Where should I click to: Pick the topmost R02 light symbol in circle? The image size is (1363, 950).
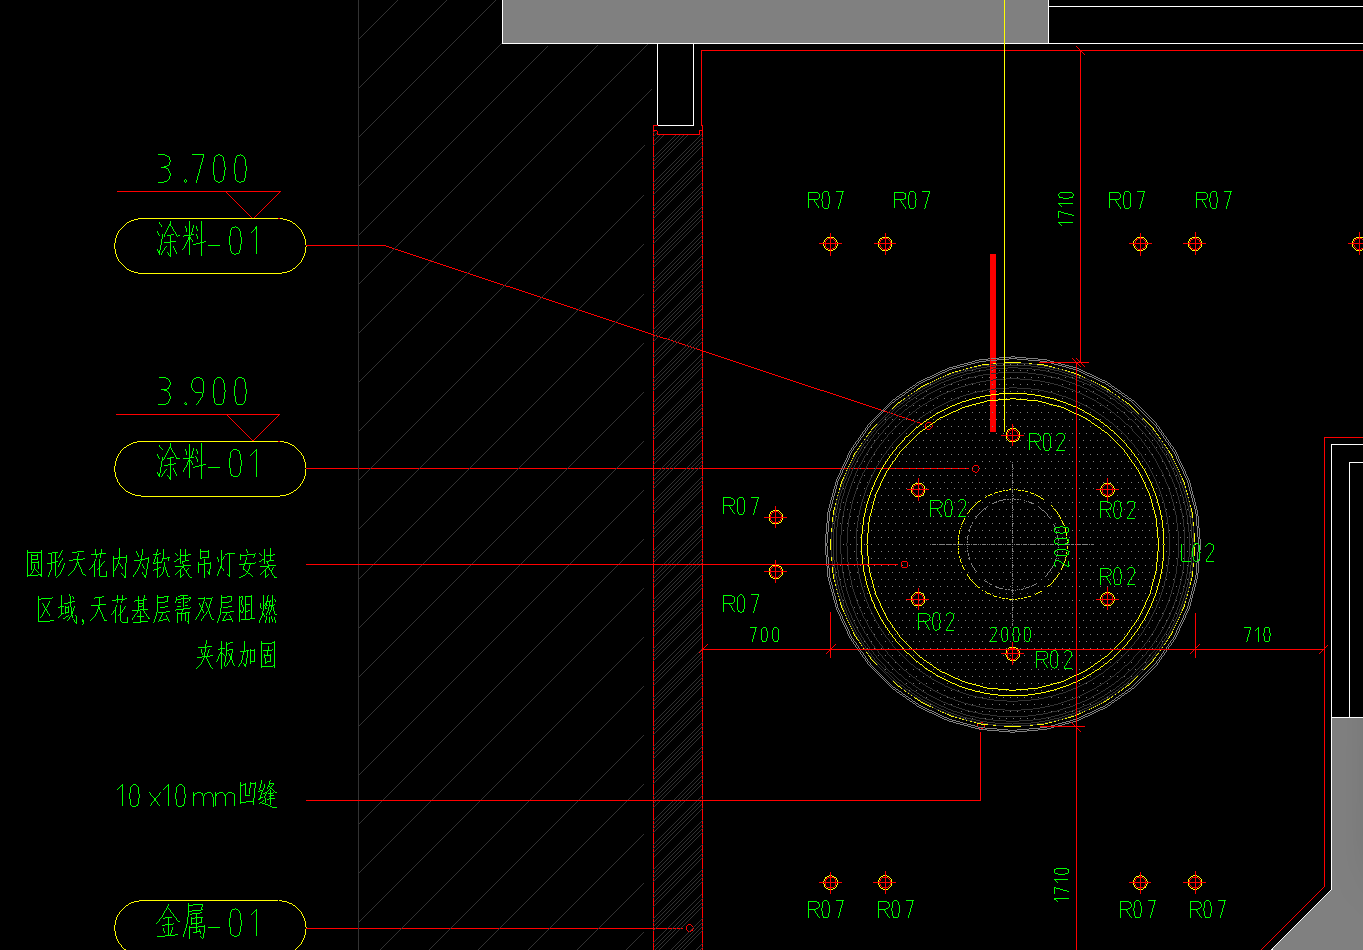click(x=1013, y=435)
